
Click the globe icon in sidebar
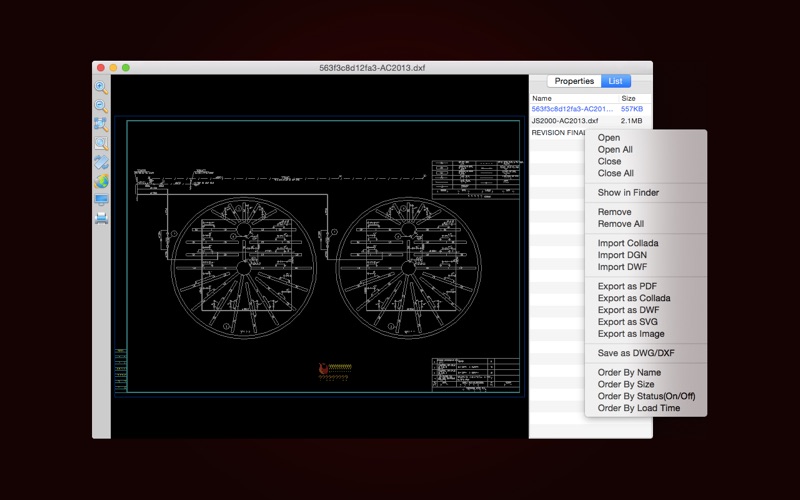point(101,182)
